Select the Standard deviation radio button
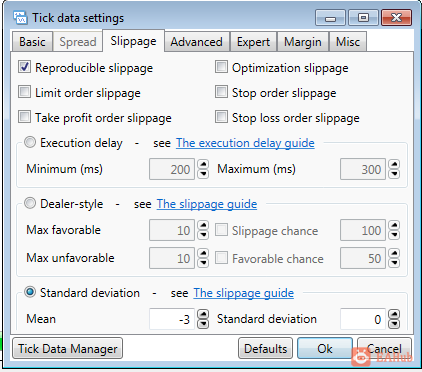 pyautogui.click(x=30, y=292)
